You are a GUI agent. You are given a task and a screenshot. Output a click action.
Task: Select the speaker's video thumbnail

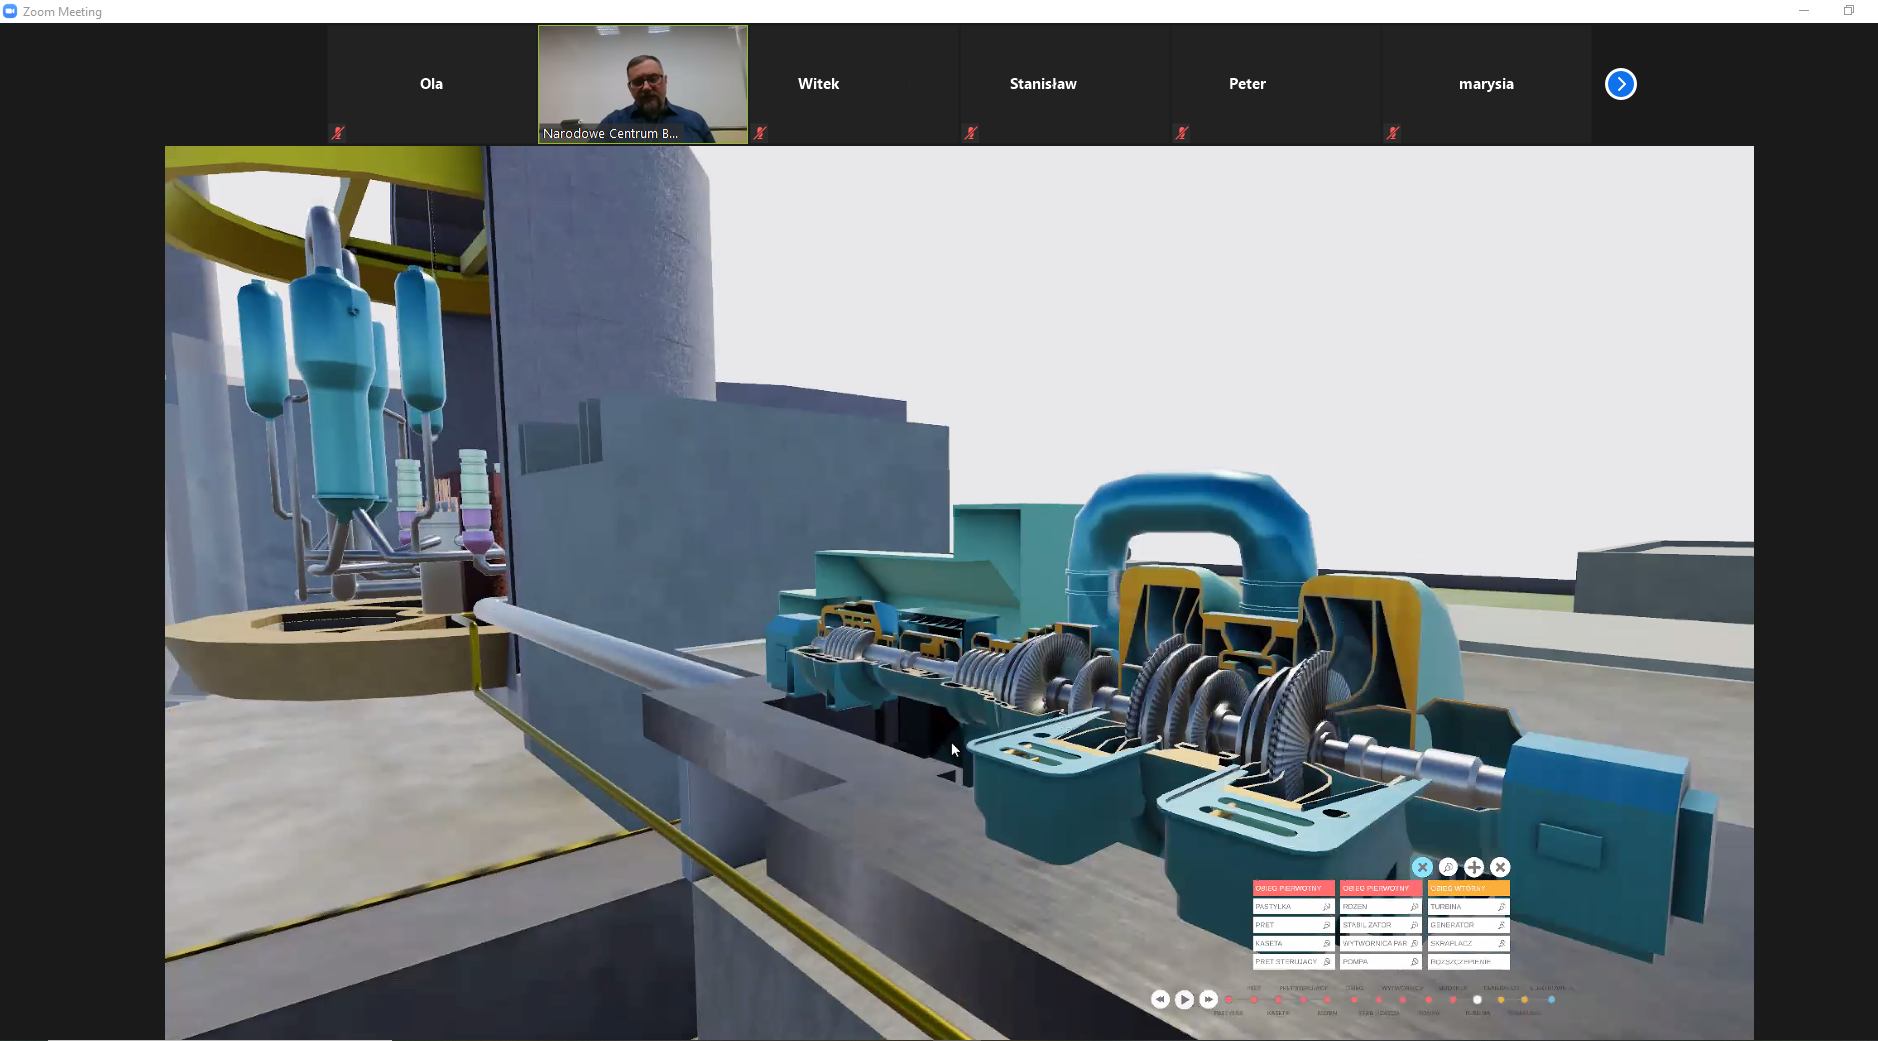pos(642,84)
